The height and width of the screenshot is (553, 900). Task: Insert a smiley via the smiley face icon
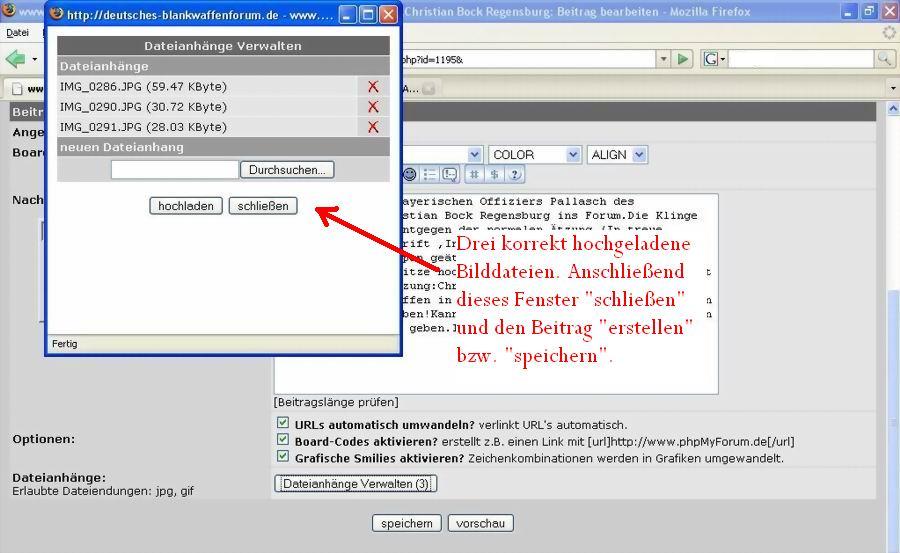click(x=410, y=174)
